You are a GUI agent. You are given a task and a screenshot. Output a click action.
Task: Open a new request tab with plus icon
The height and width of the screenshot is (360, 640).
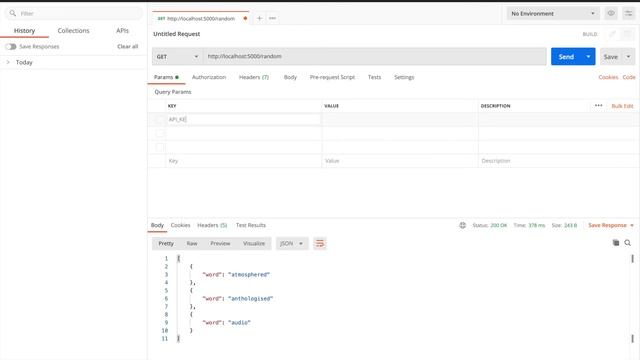pos(259,18)
